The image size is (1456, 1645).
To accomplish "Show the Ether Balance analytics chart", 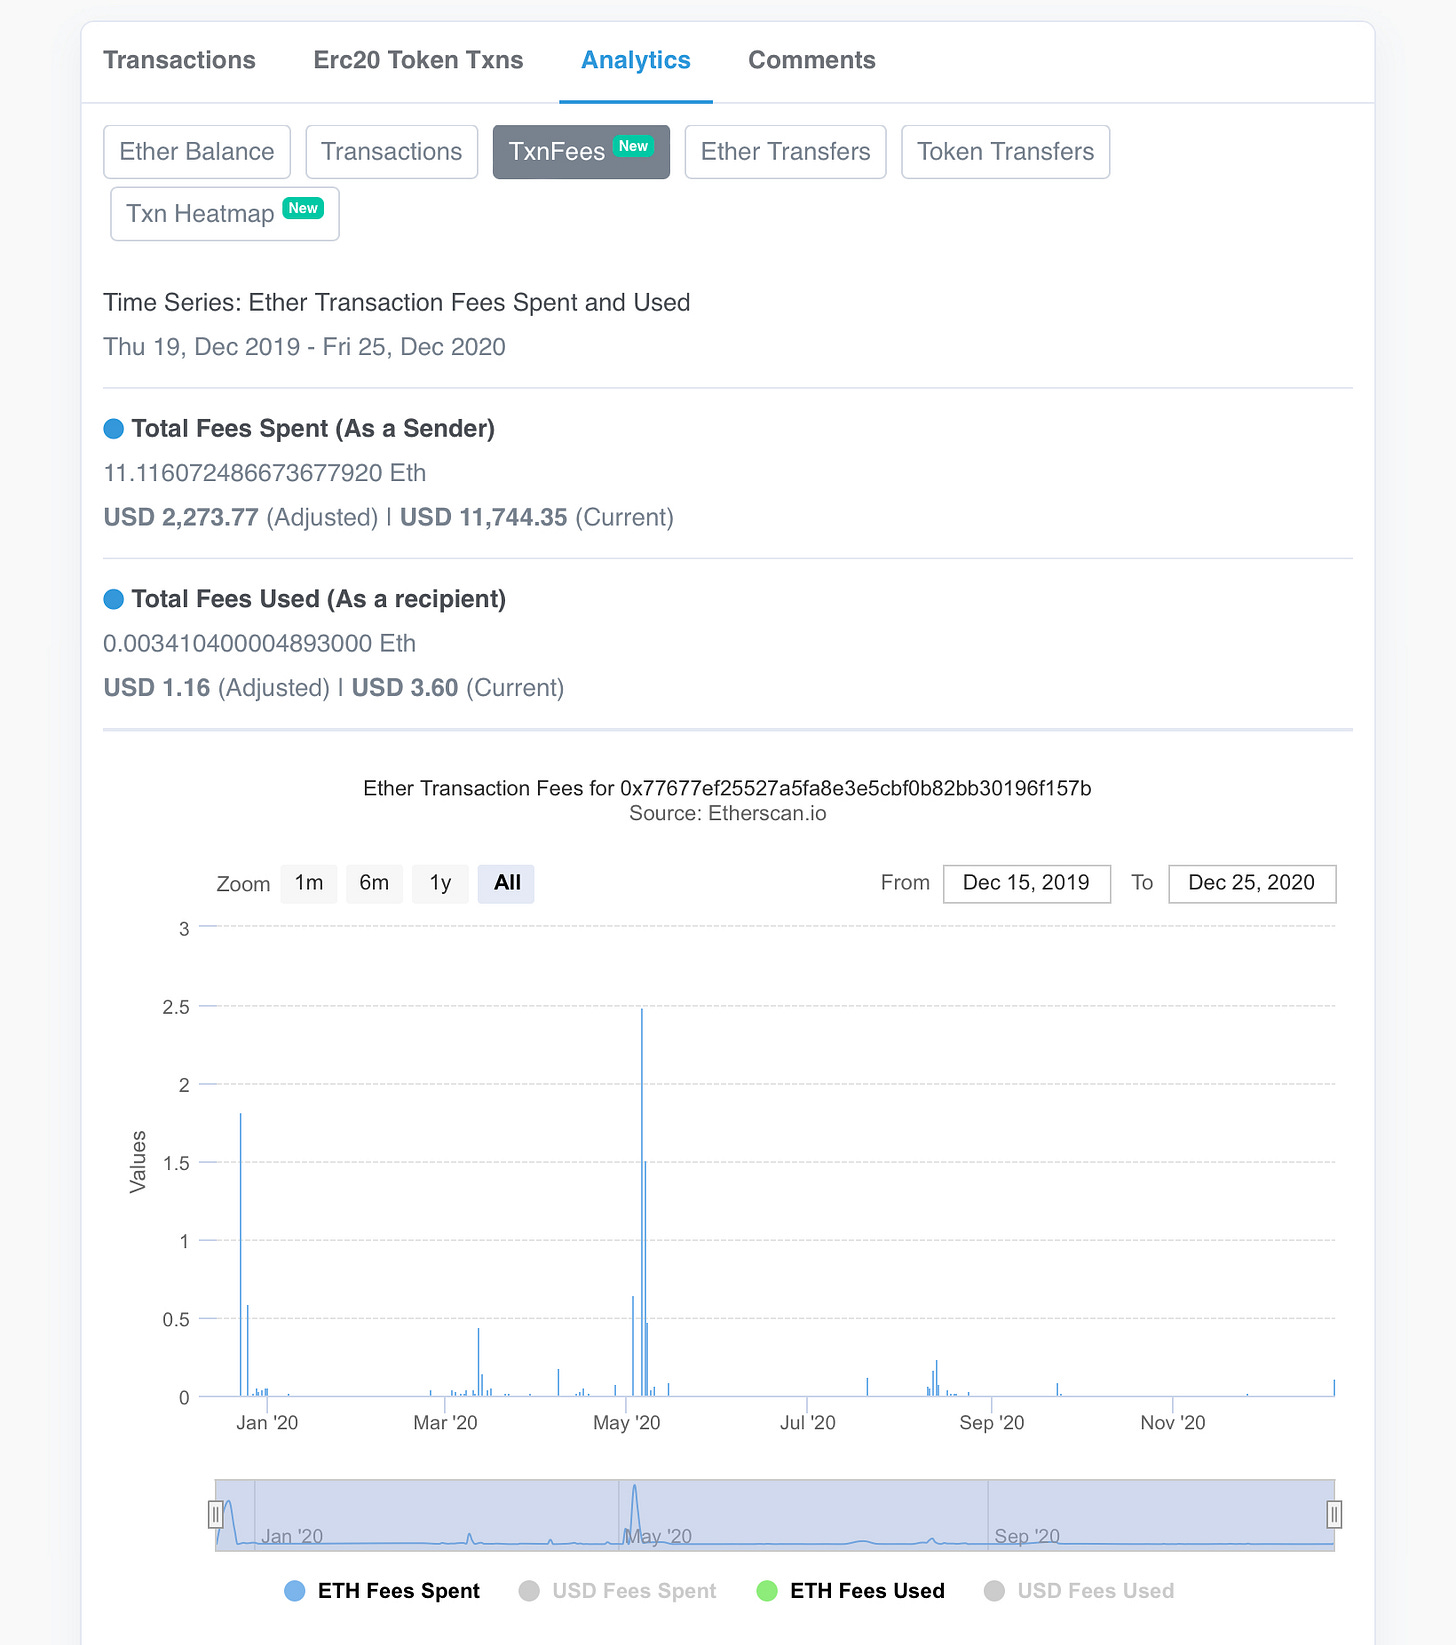I will tap(197, 152).
